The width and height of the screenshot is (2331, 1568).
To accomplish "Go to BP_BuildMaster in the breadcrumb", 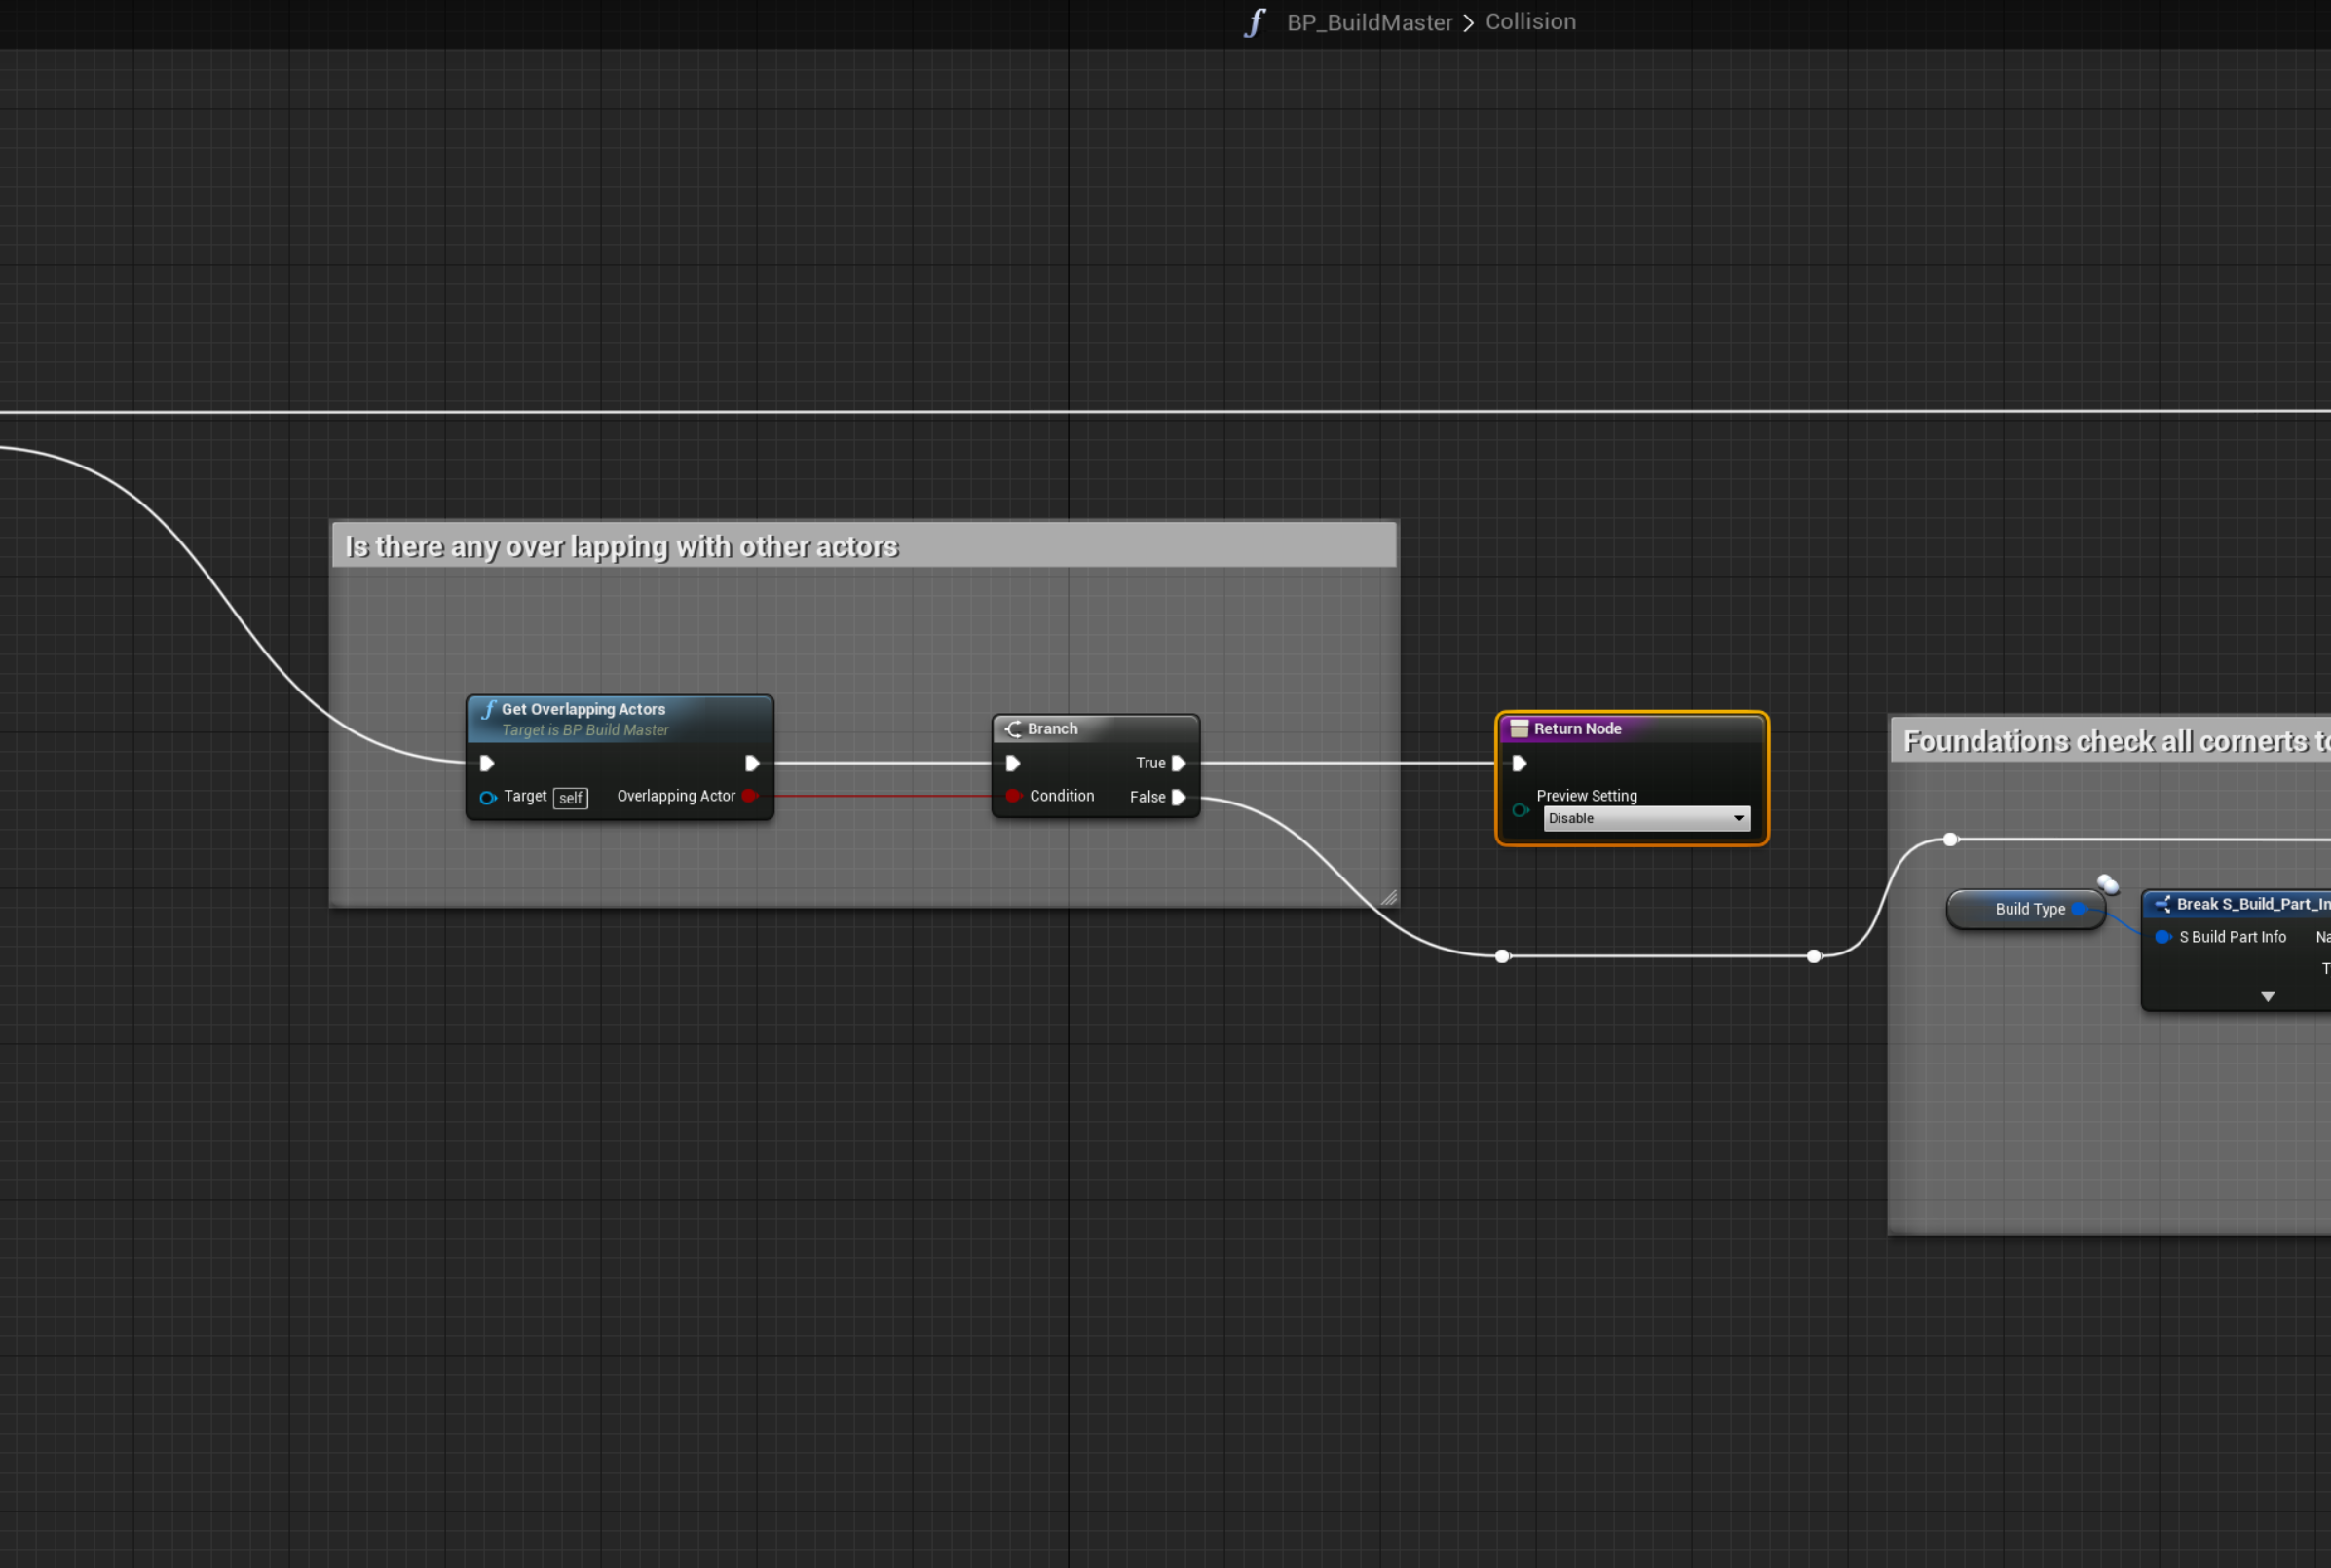I will [1369, 22].
